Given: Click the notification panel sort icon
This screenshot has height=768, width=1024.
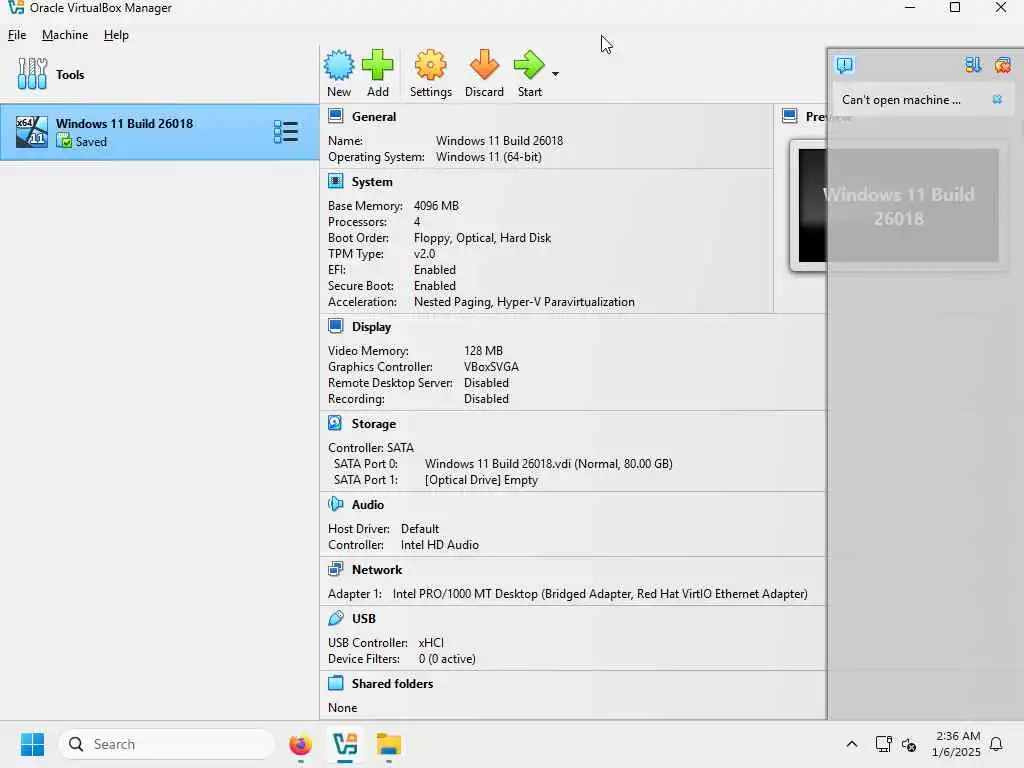Looking at the screenshot, I should tap(973, 65).
